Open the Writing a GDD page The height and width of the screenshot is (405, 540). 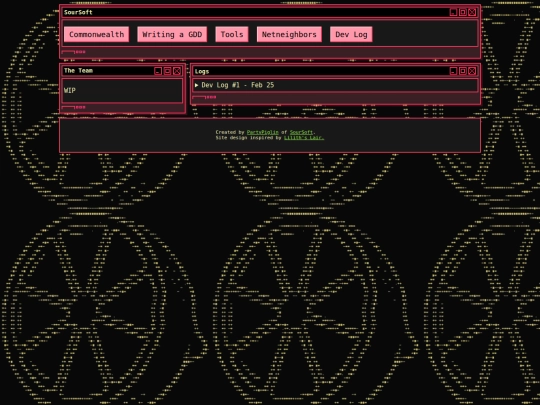pos(172,34)
